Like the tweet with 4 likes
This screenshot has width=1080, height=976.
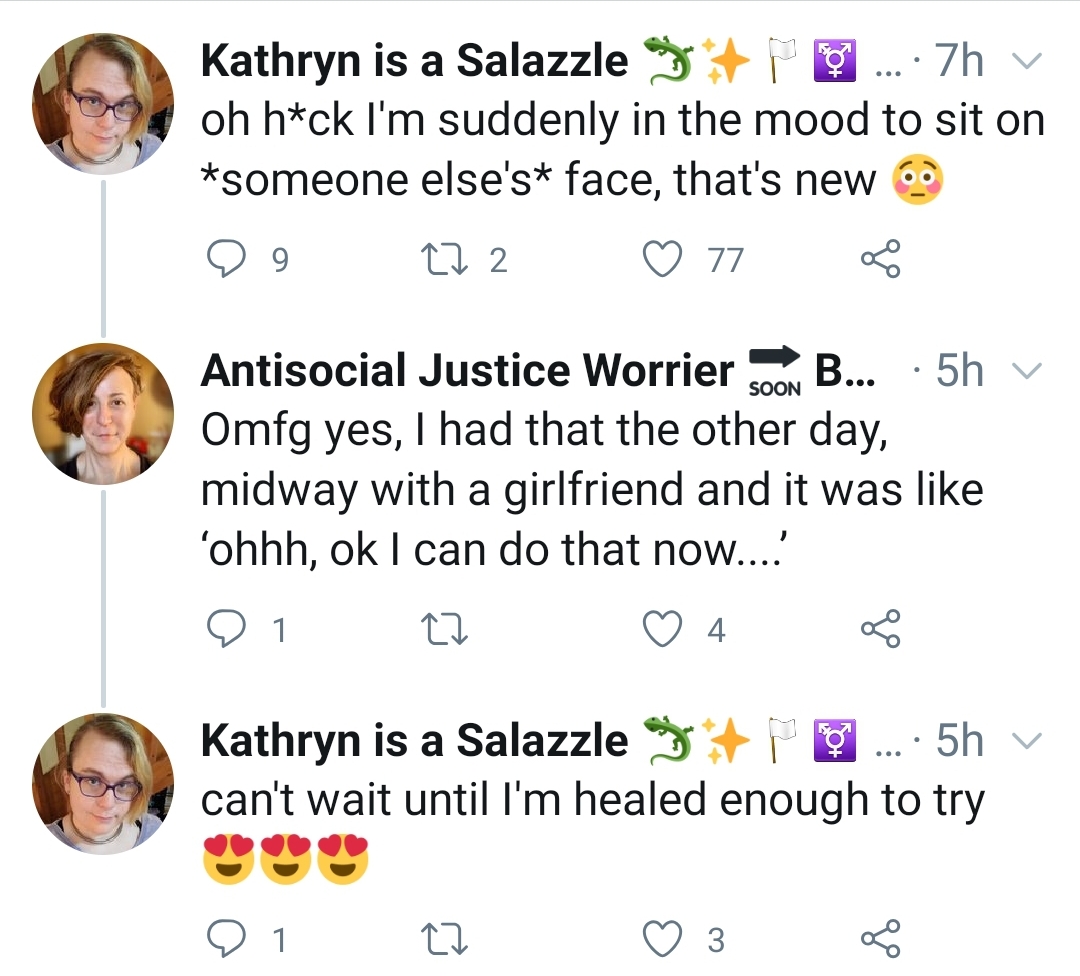tap(663, 630)
